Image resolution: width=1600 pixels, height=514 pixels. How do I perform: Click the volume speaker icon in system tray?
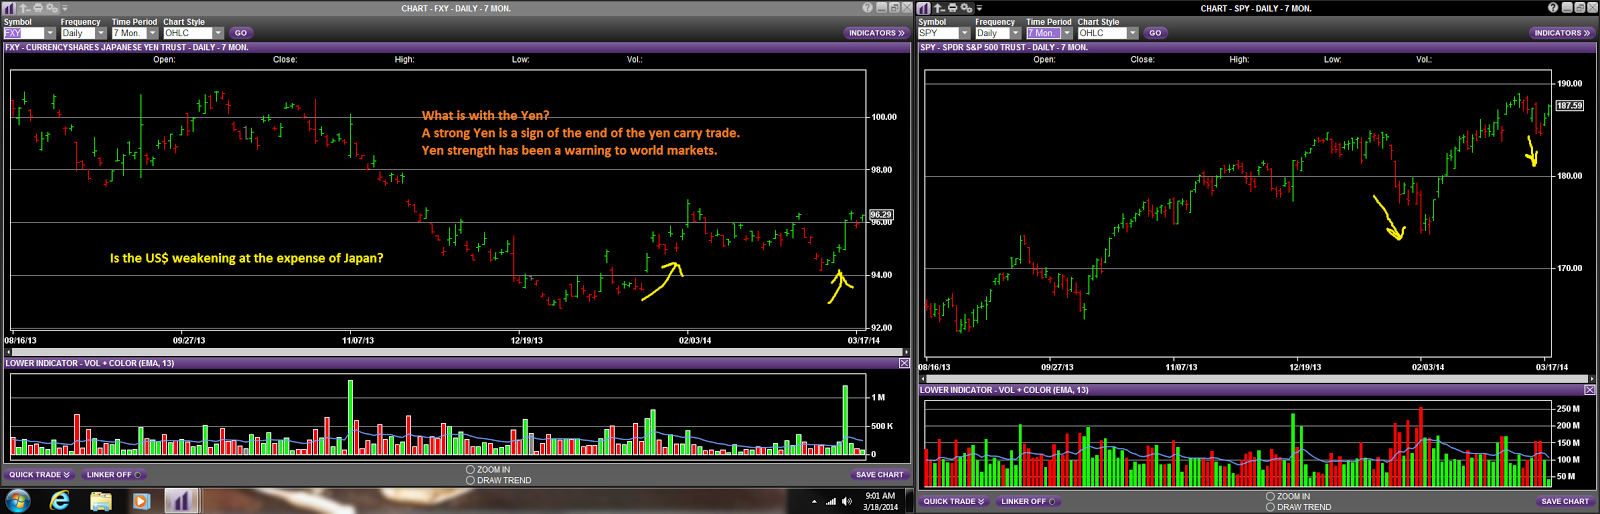pos(847,501)
